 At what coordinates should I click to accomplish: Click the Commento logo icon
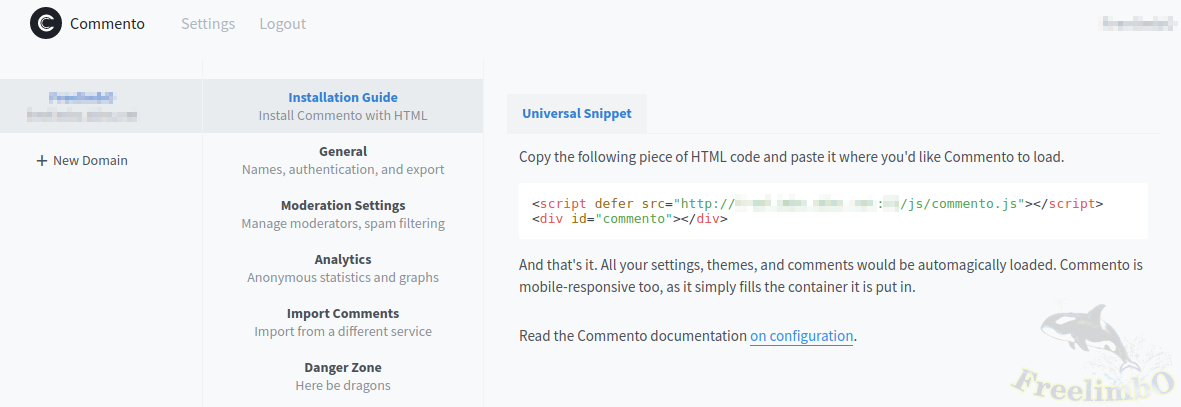pyautogui.click(x=46, y=23)
